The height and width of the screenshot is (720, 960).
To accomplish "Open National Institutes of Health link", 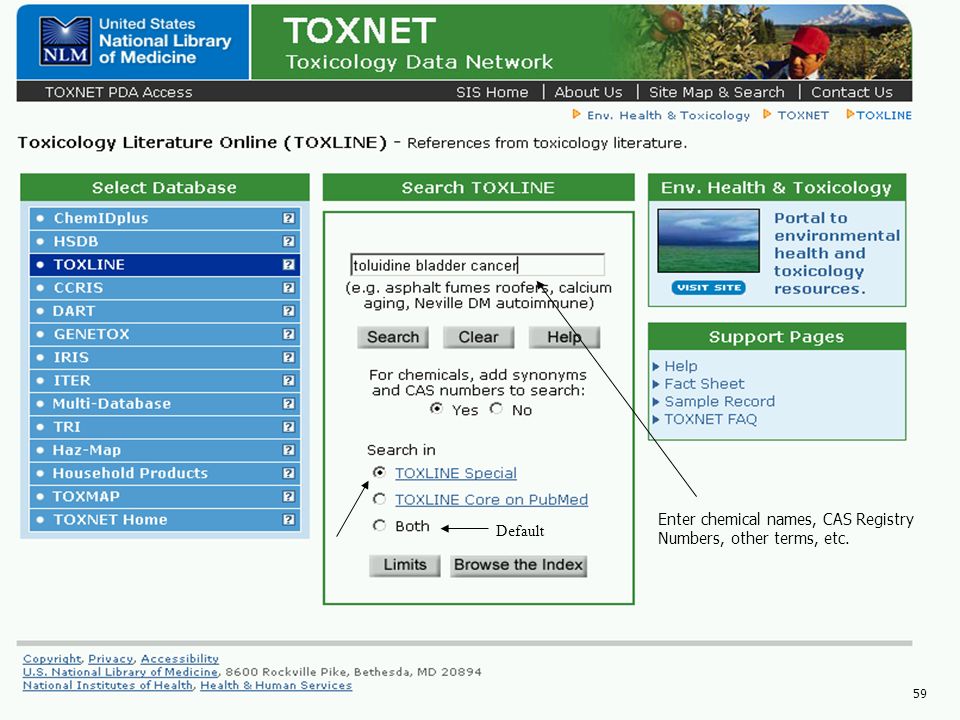I will (x=108, y=686).
